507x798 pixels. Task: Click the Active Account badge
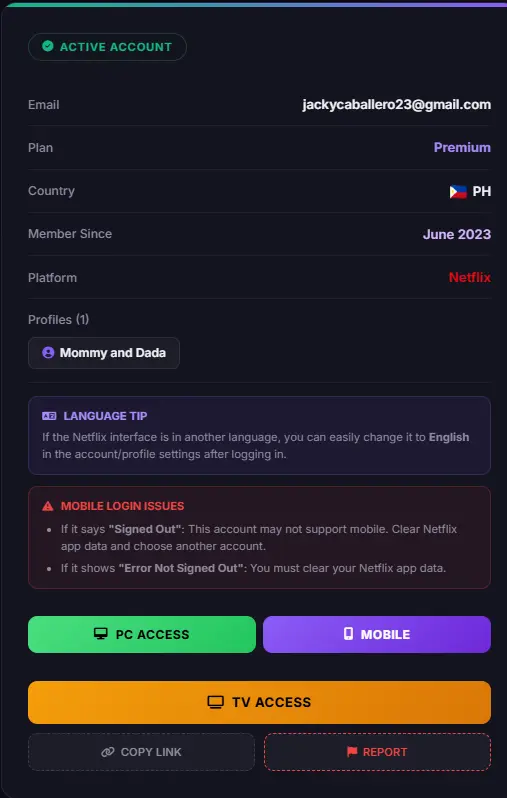pos(107,47)
